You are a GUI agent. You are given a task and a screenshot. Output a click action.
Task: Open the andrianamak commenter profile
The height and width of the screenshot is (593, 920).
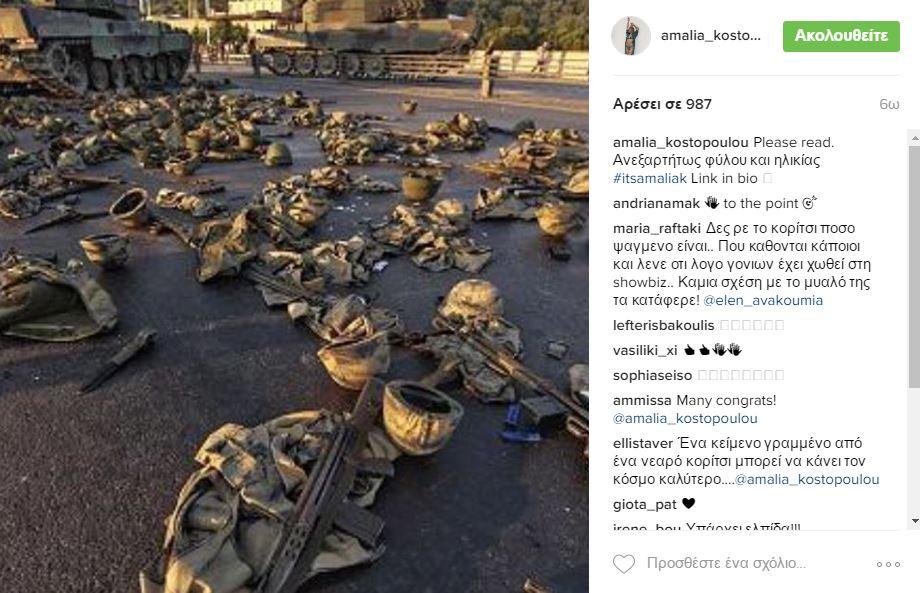(x=656, y=204)
